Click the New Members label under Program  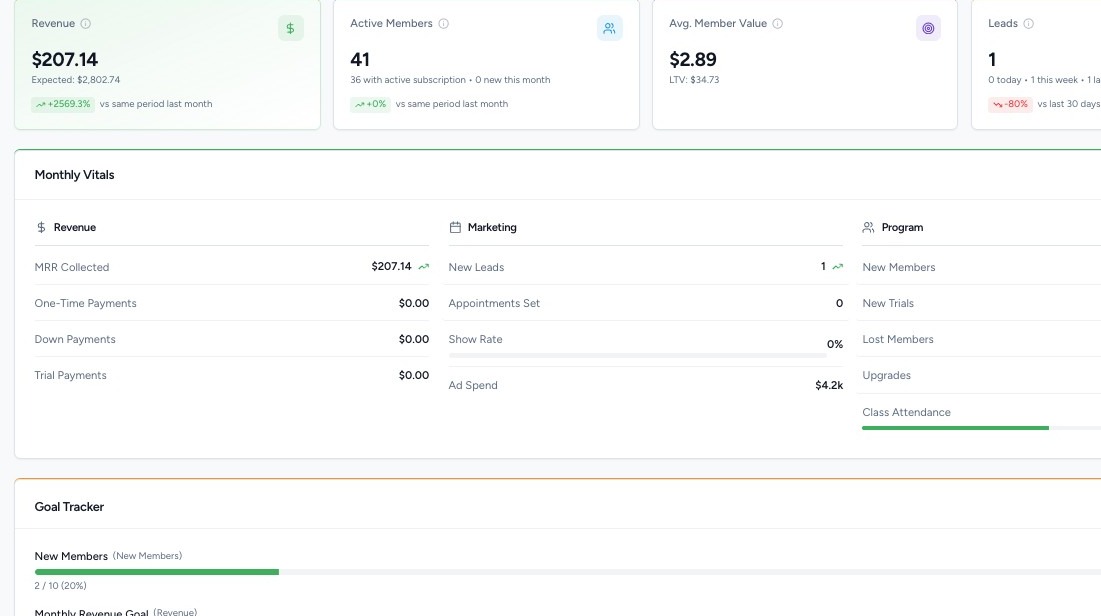899,267
